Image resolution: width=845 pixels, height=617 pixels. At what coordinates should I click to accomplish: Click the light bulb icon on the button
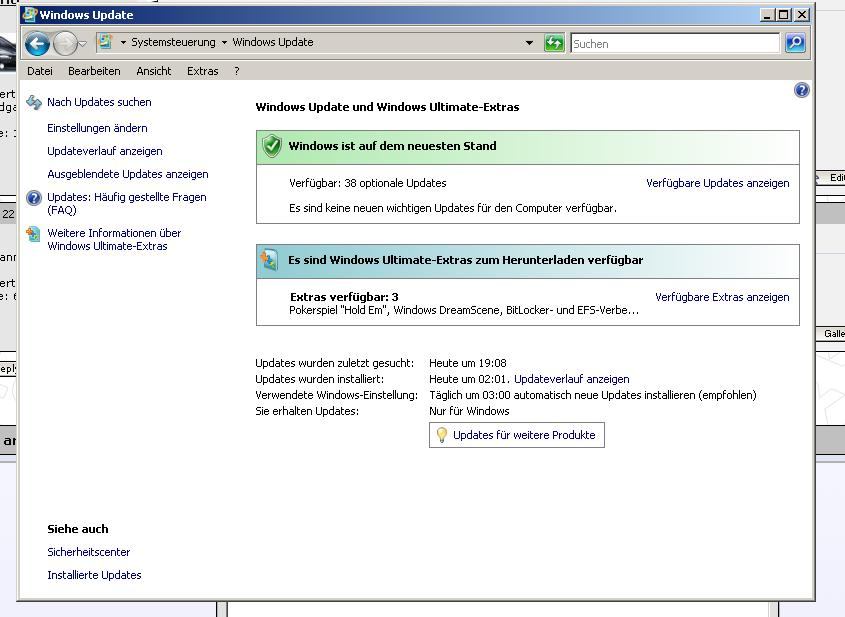tap(441, 435)
